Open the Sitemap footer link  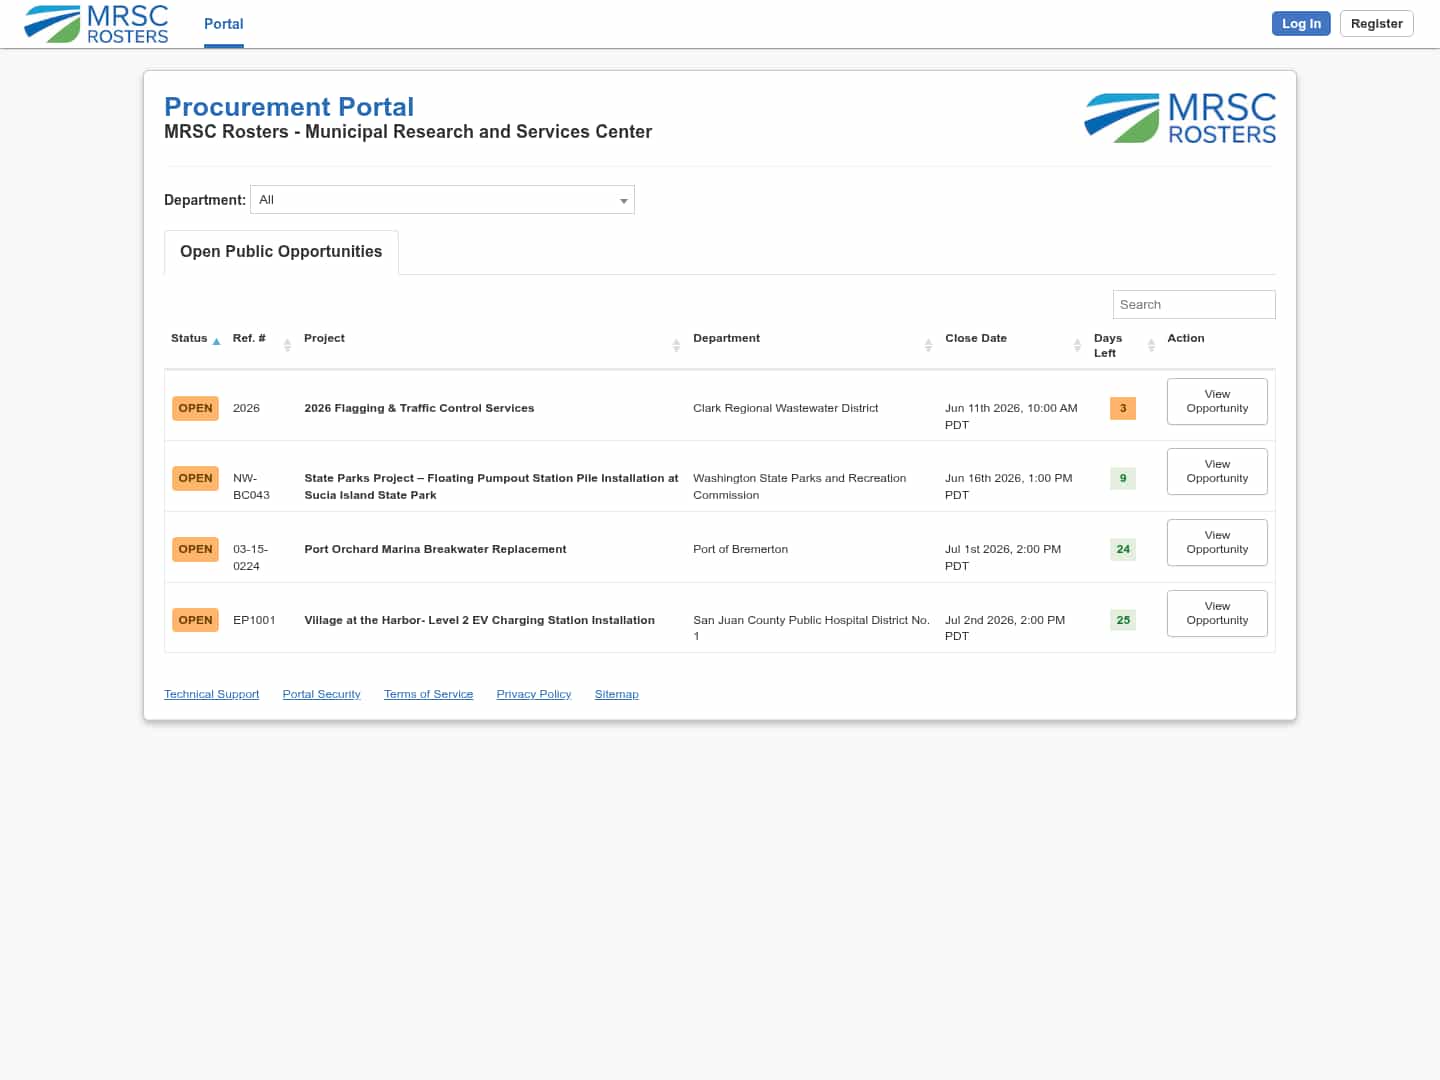pos(616,694)
